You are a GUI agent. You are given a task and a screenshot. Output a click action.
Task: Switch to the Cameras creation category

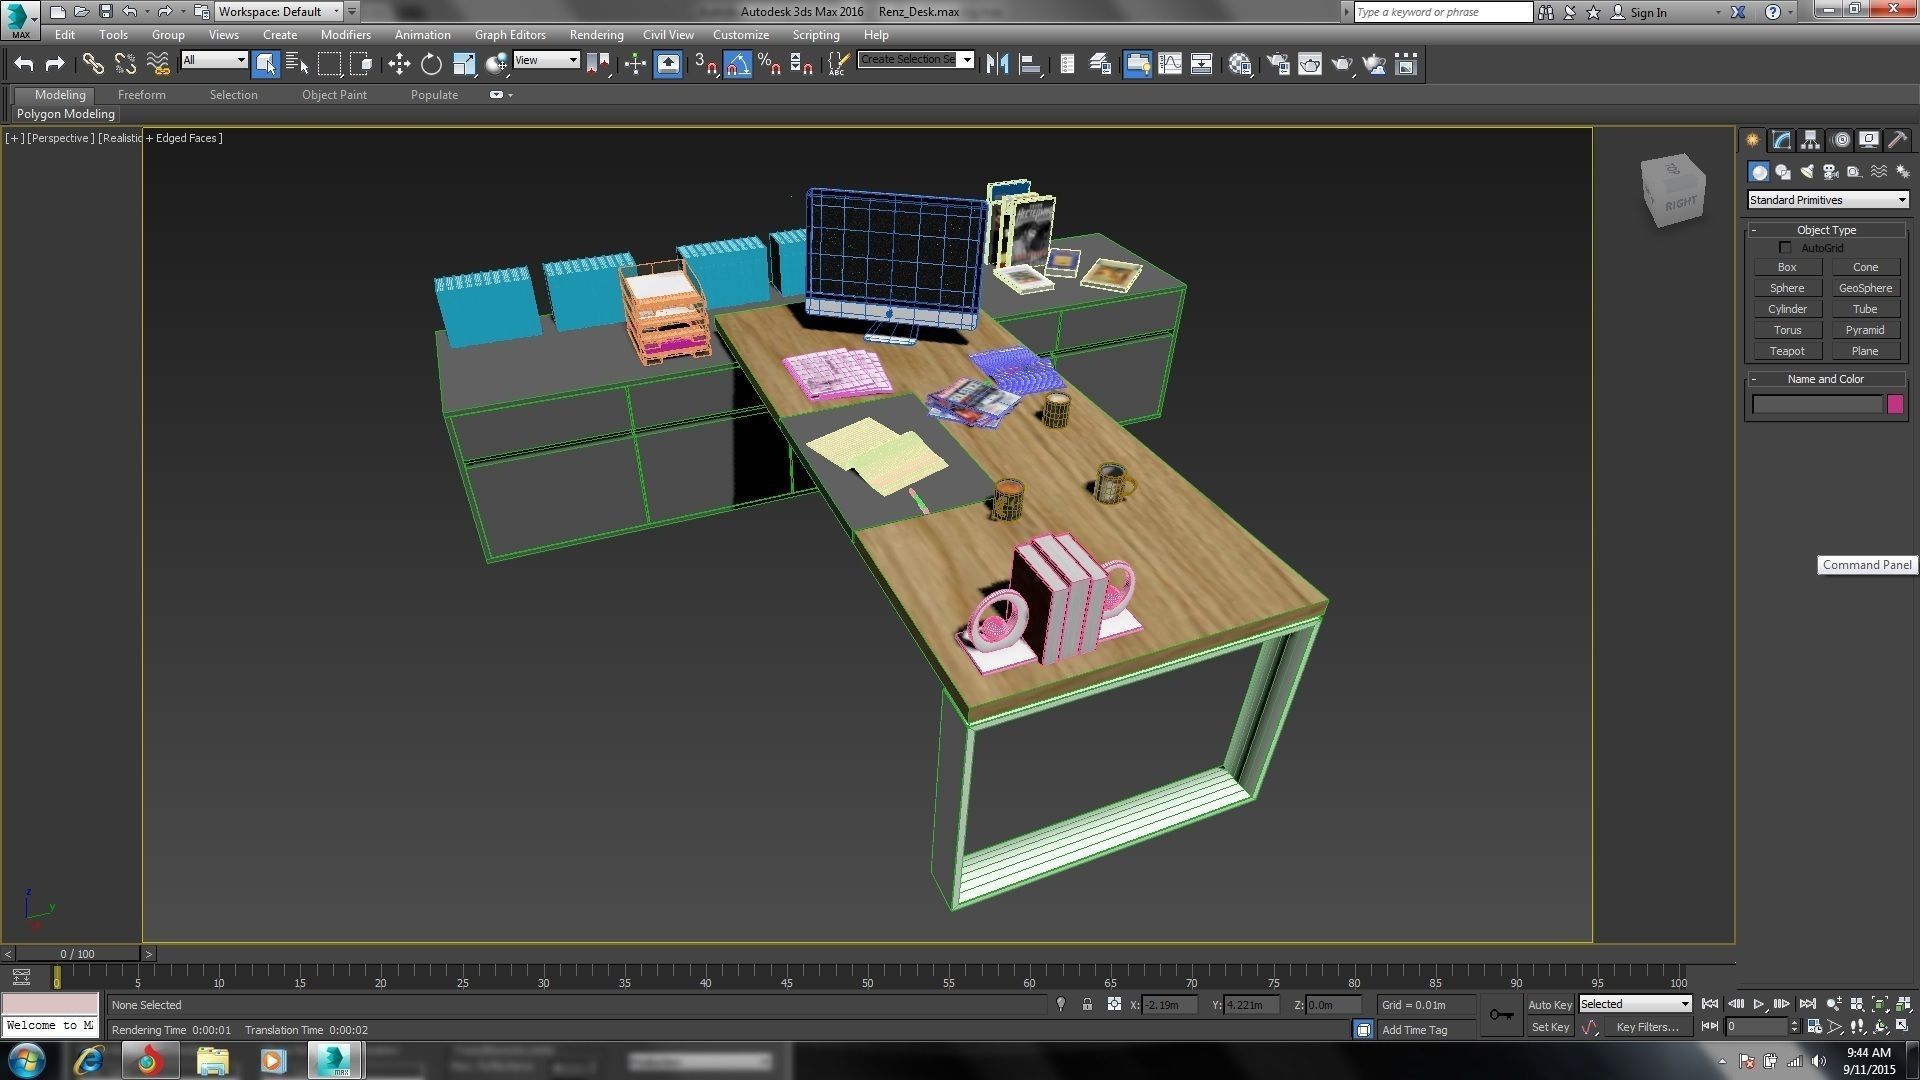1831,172
